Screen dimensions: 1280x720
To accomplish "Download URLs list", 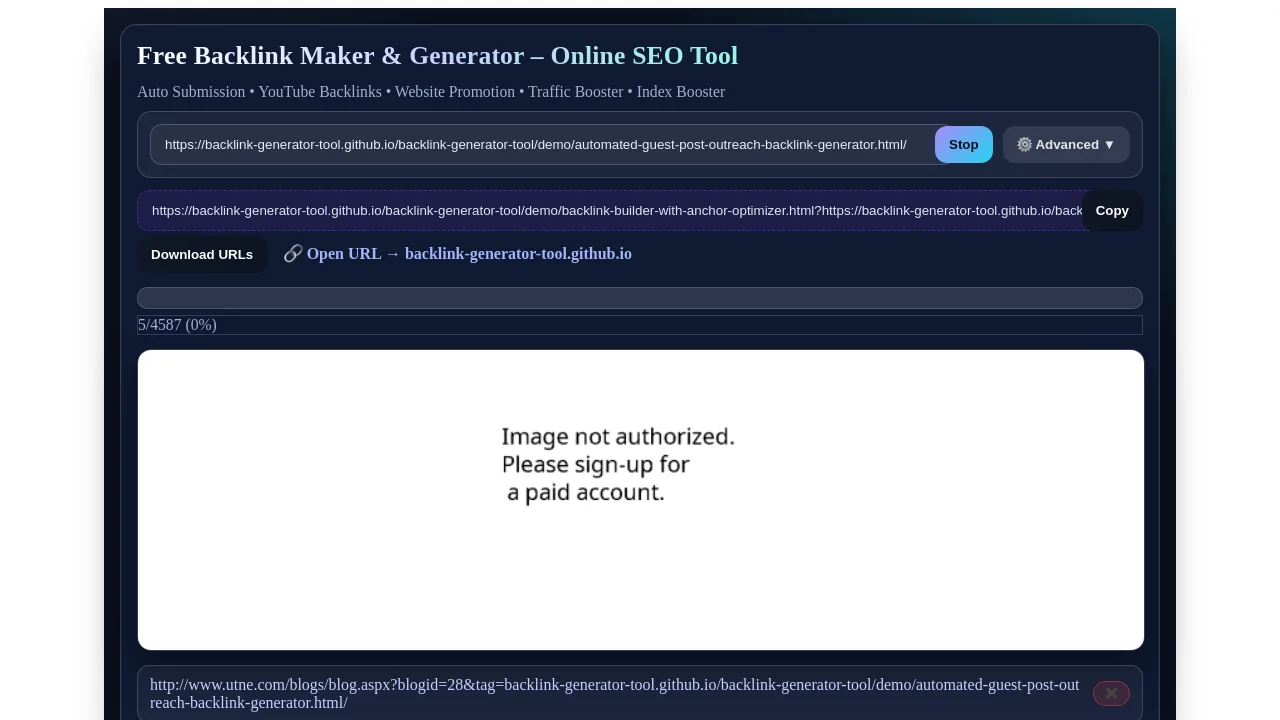I will [202, 254].
